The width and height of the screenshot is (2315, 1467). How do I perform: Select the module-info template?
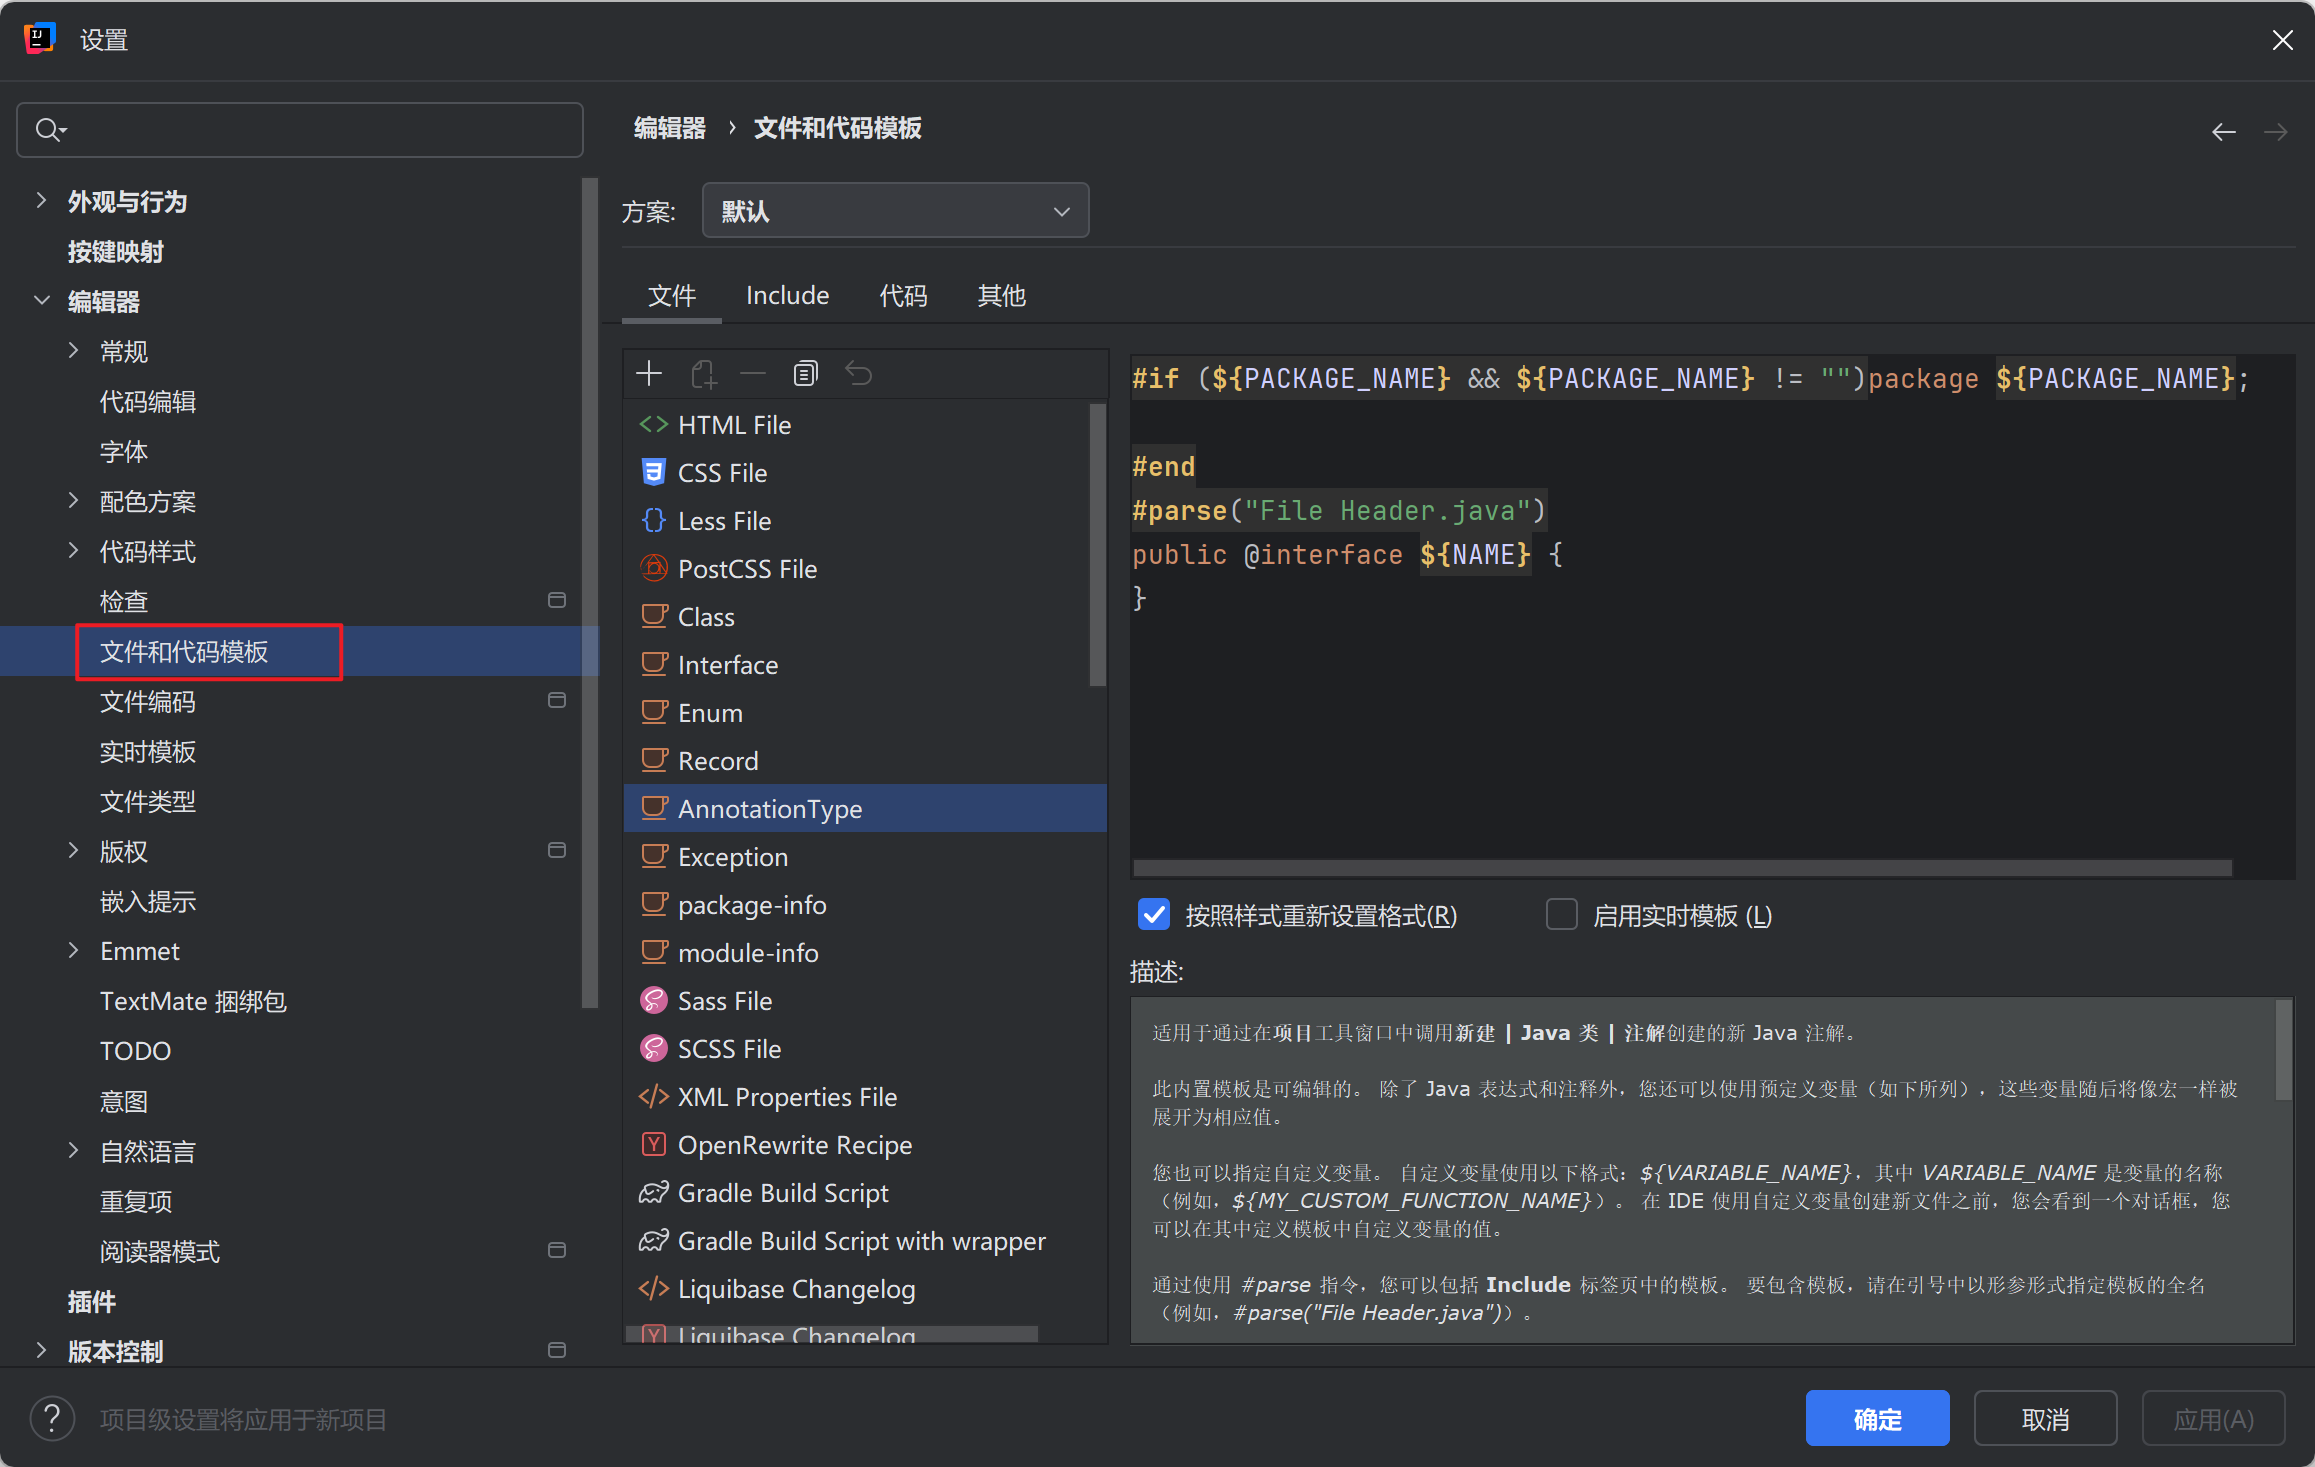(865, 952)
